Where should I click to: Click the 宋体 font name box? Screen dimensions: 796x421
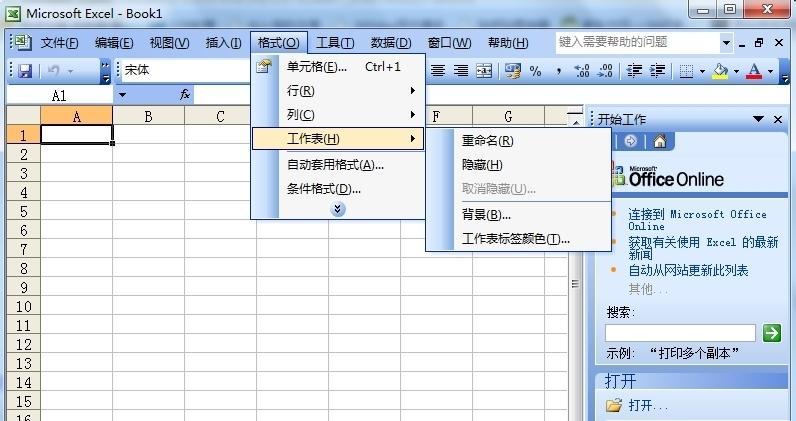(x=185, y=71)
